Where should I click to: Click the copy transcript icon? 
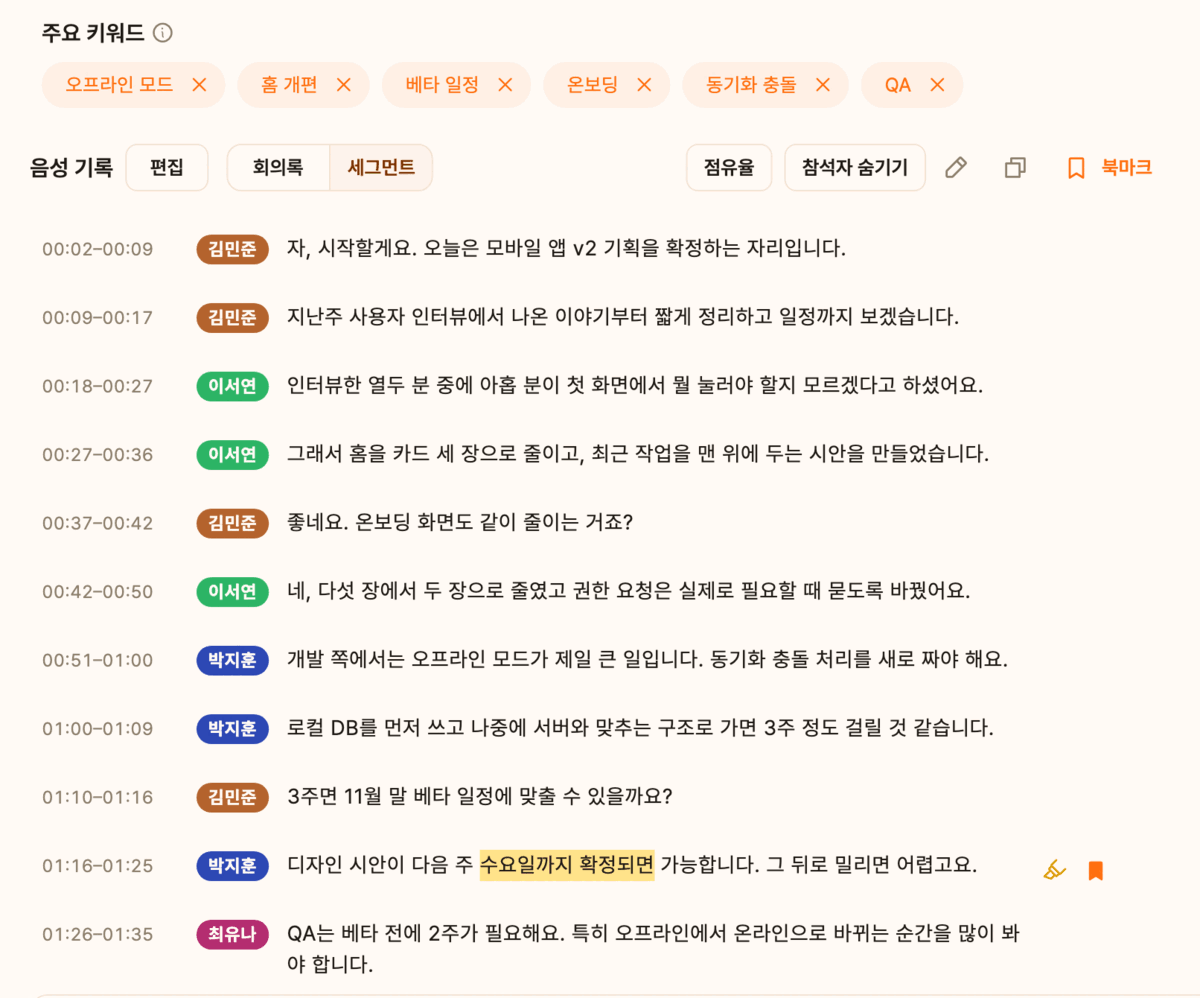(x=1015, y=167)
